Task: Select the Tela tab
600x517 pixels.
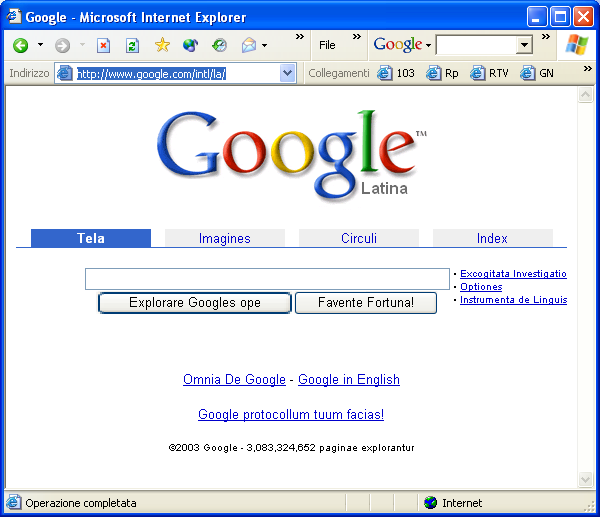Action: coord(91,238)
